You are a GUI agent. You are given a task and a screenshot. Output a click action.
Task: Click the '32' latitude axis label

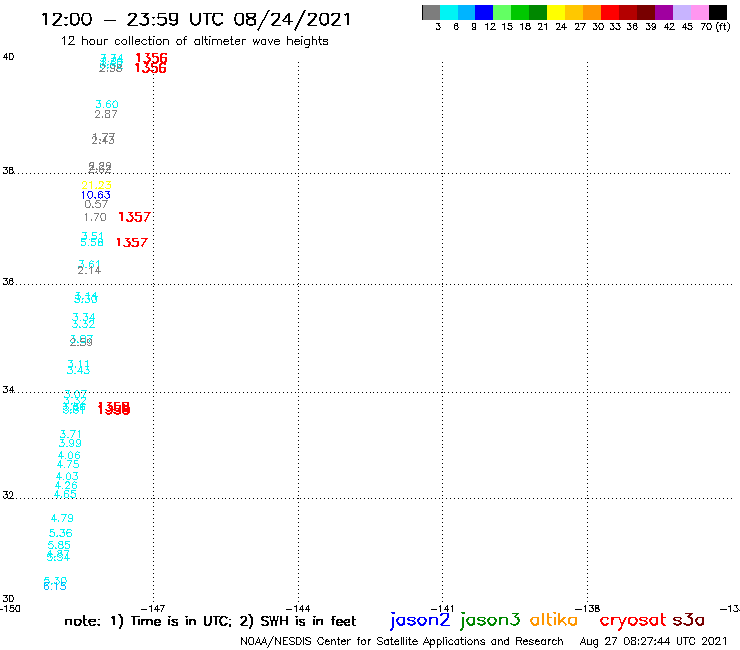[8, 496]
